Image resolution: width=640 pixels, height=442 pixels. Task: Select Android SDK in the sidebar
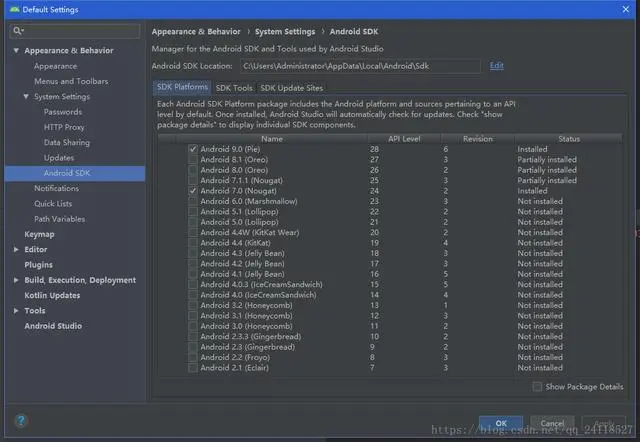(x=75, y=173)
